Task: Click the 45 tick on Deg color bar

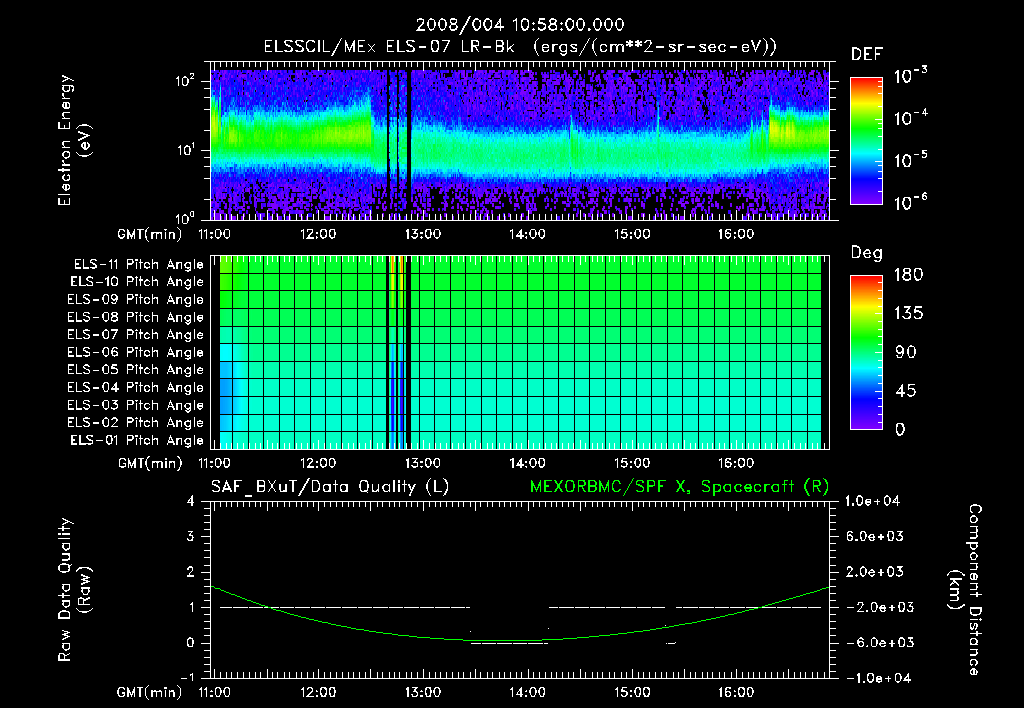Action: [x=908, y=391]
